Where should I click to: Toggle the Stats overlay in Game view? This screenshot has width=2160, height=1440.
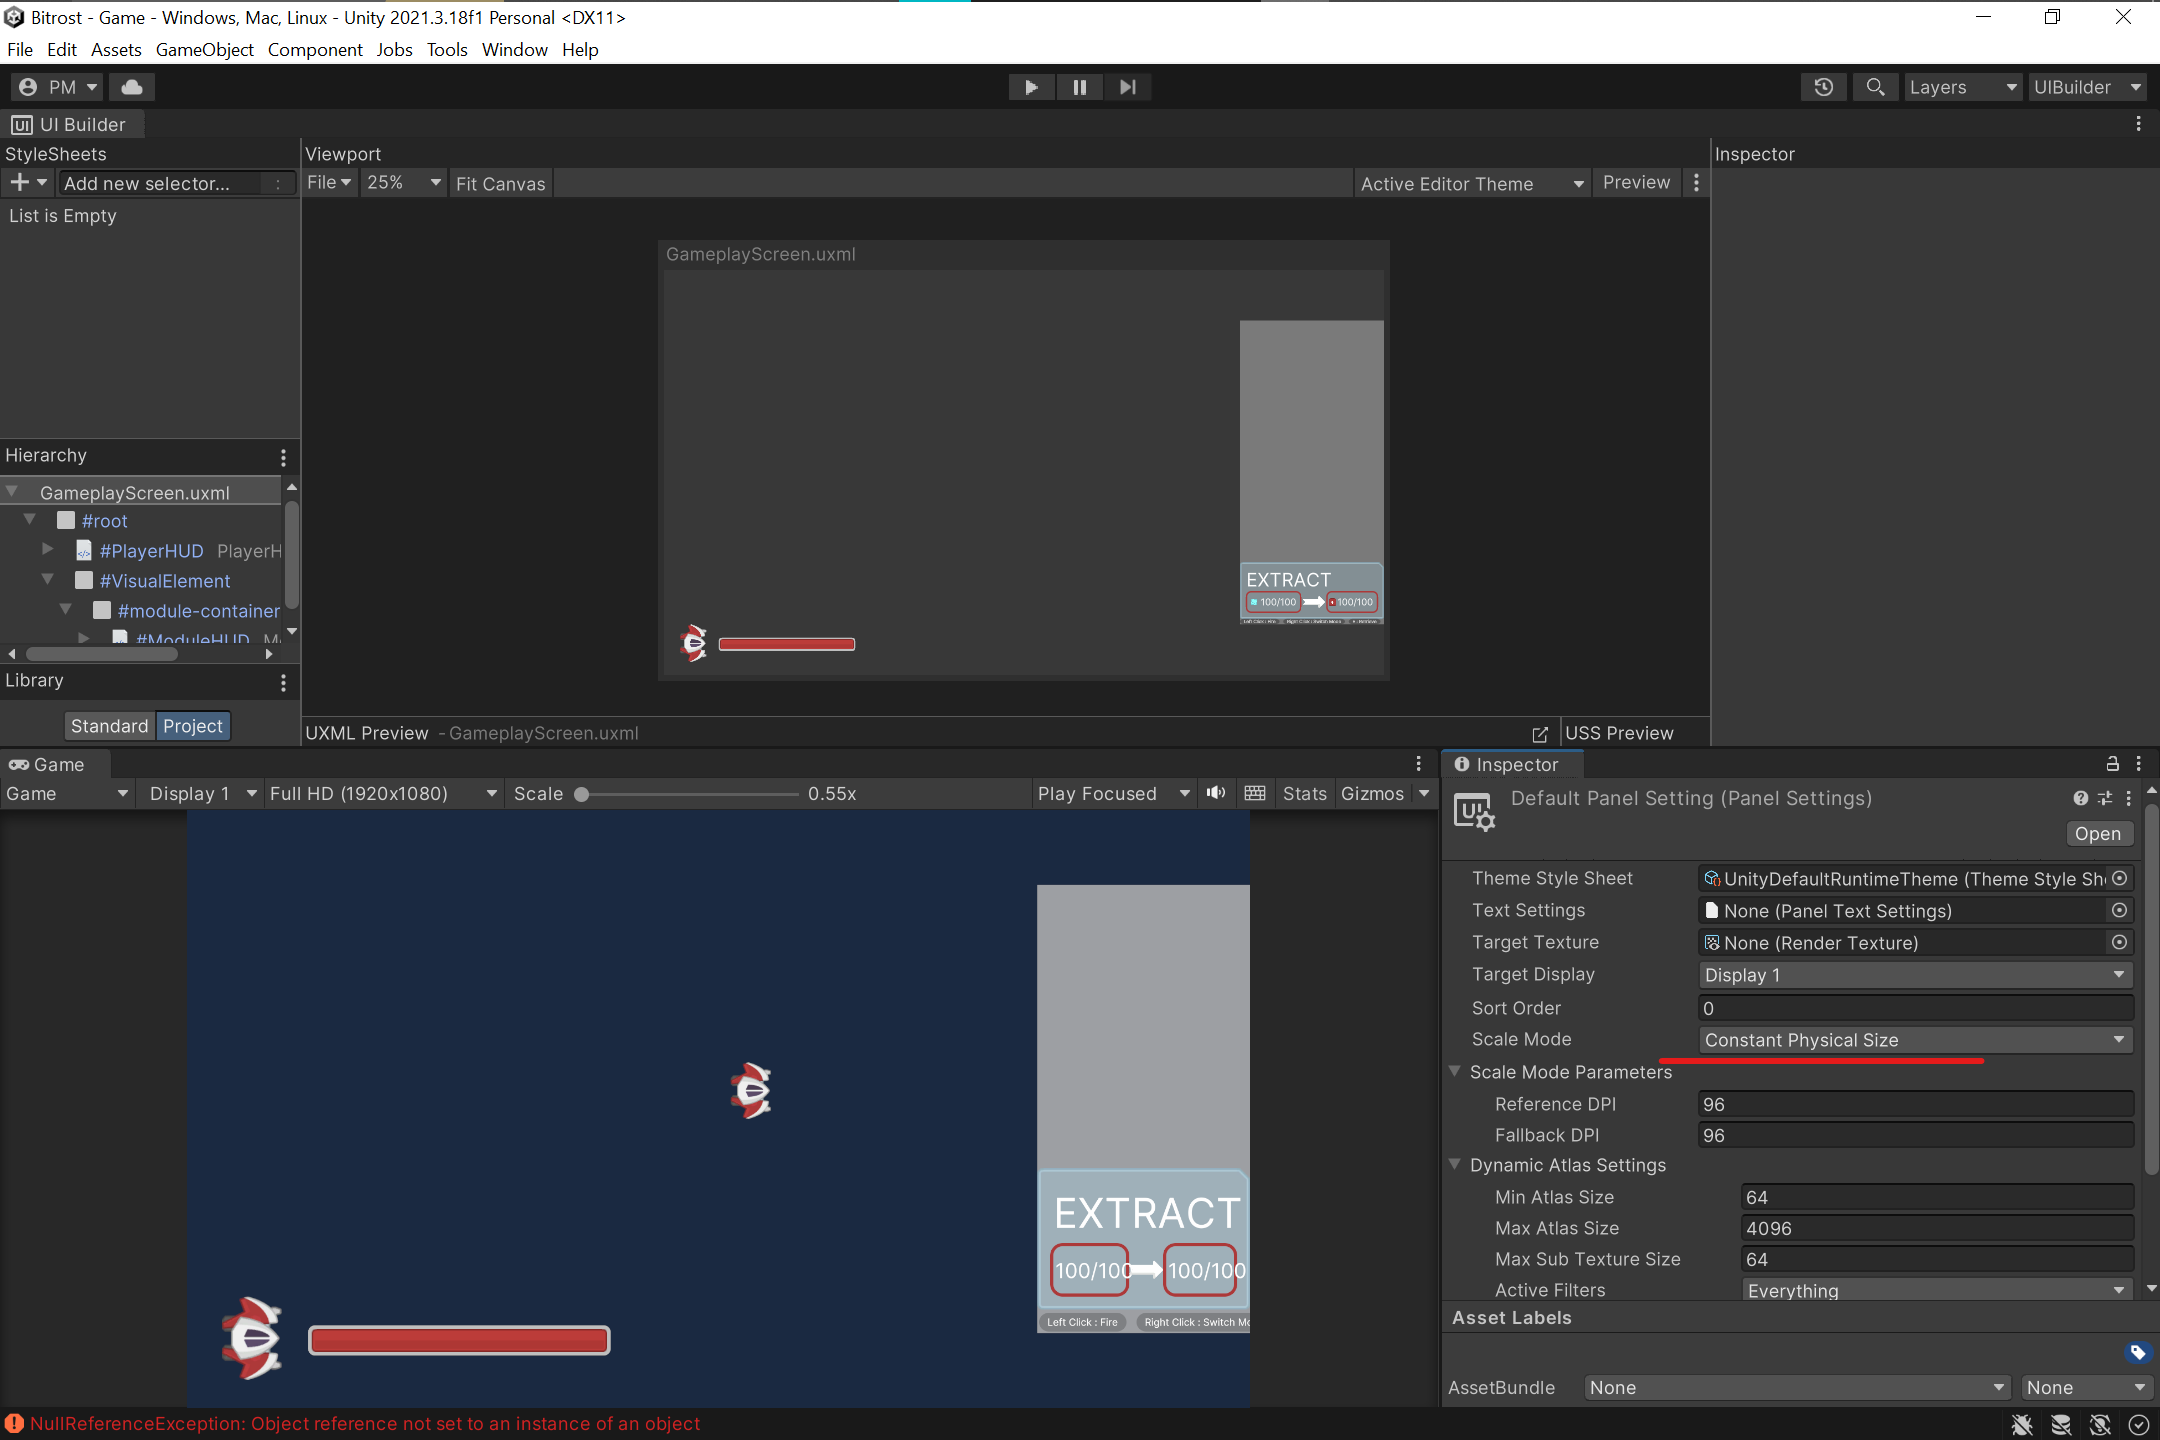pos(1303,793)
